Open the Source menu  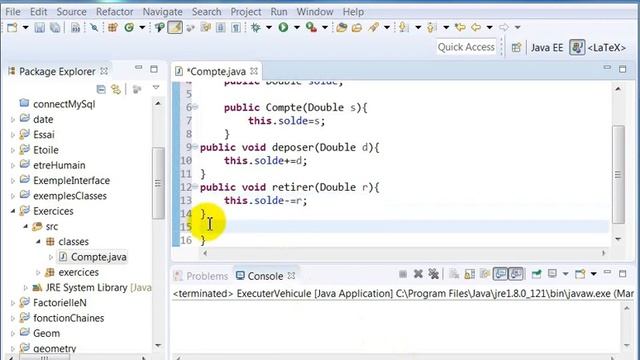[71, 11]
